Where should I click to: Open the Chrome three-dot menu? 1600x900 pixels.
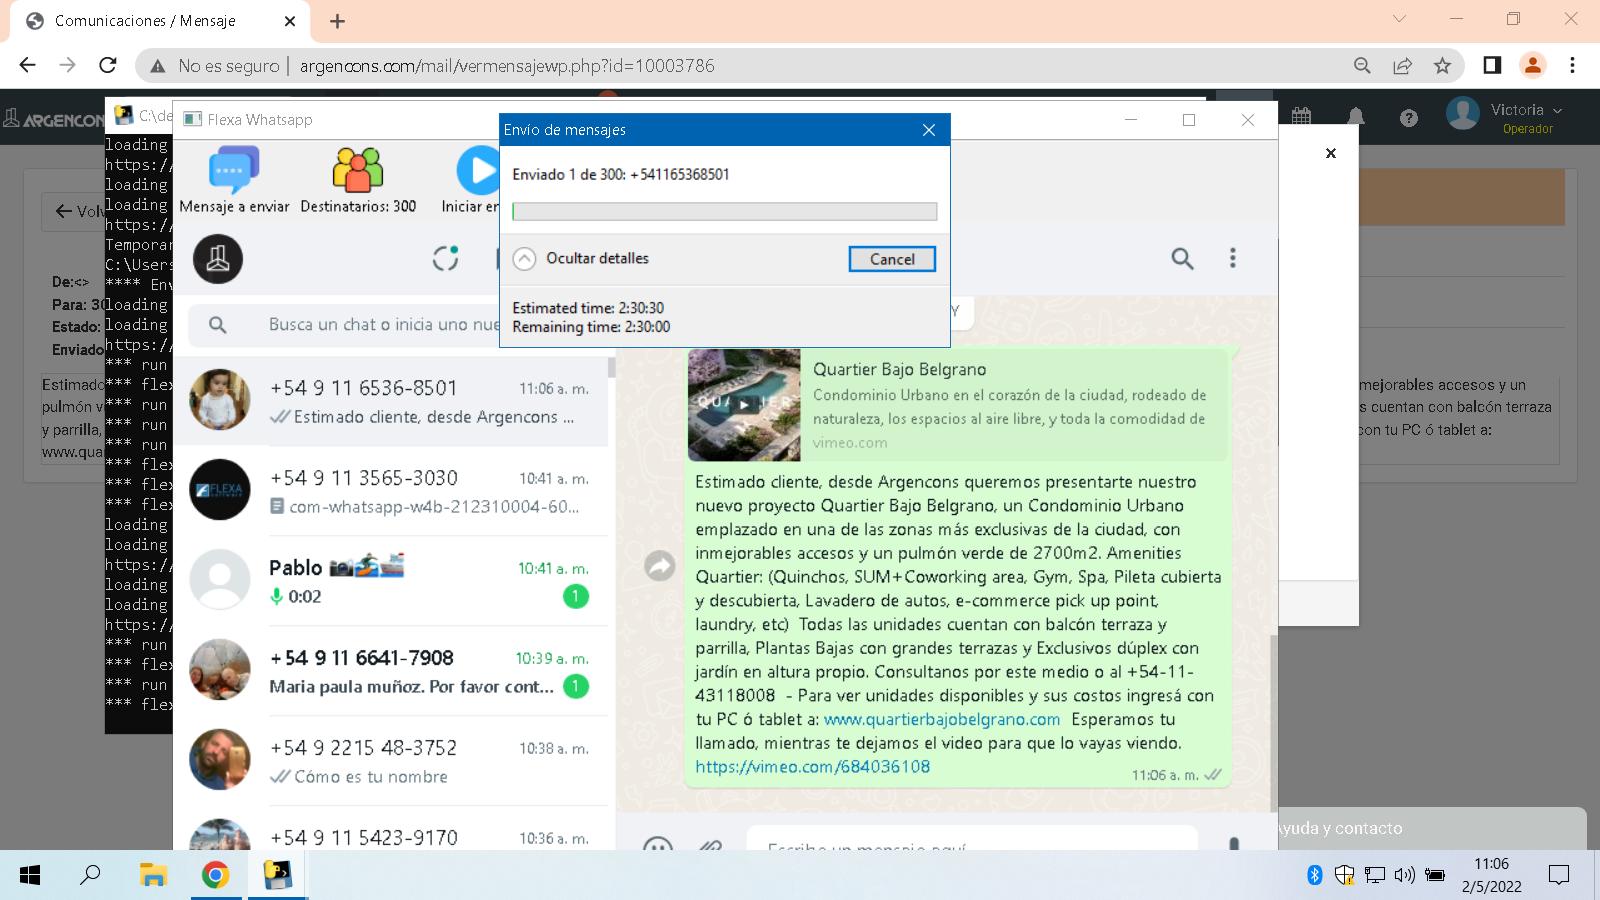click(1572, 66)
